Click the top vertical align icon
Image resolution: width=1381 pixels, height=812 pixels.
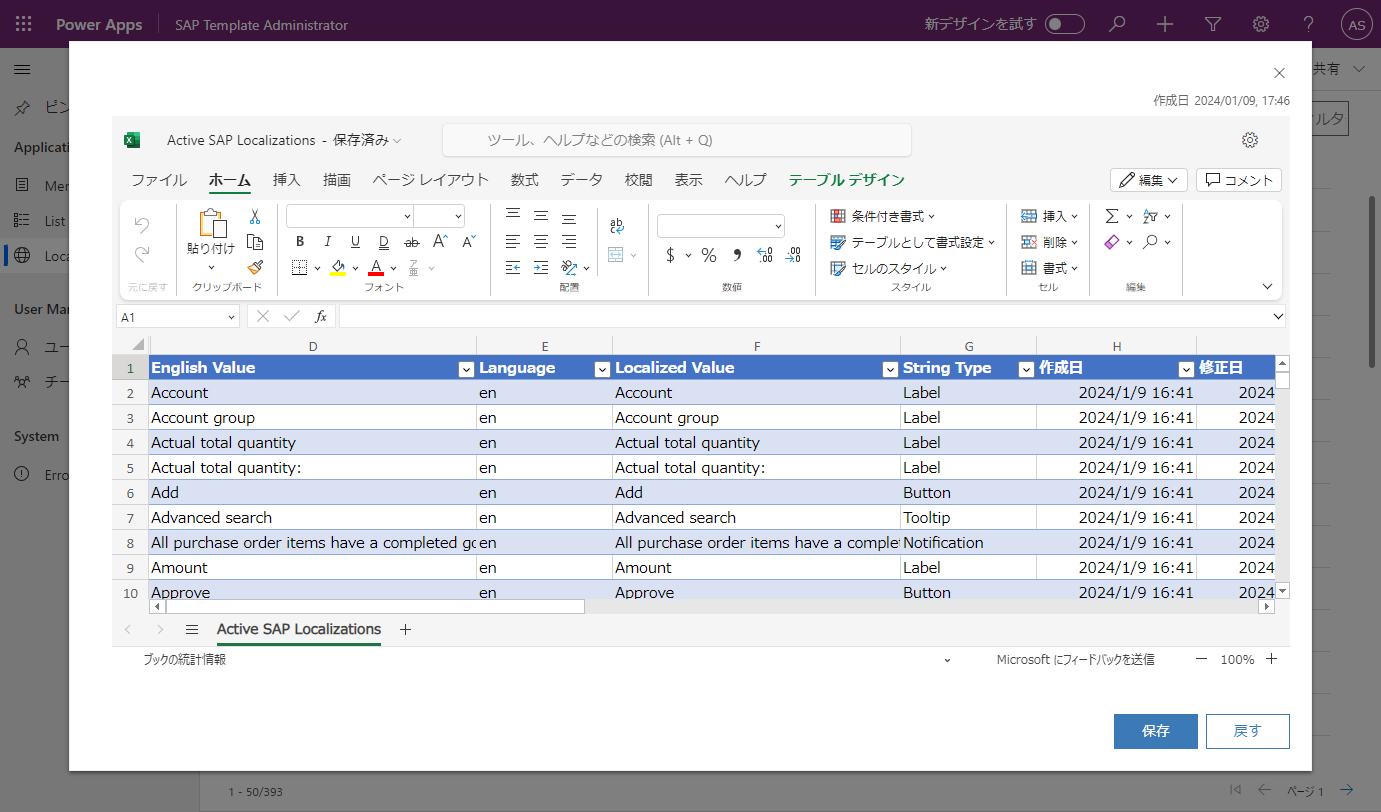[x=513, y=215]
